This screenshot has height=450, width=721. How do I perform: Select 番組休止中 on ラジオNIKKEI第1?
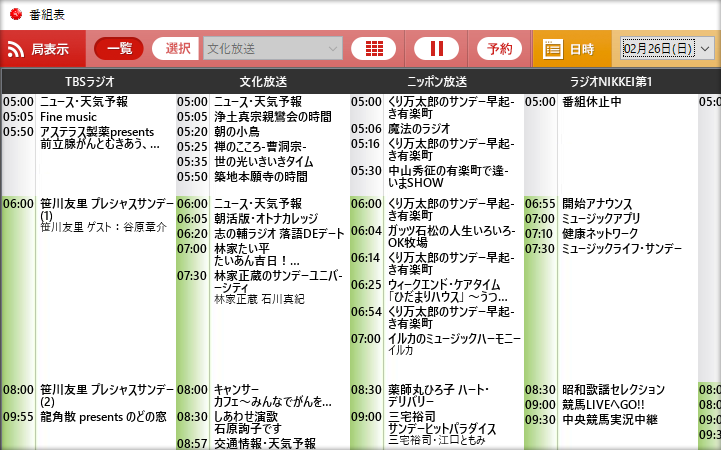(x=591, y=102)
